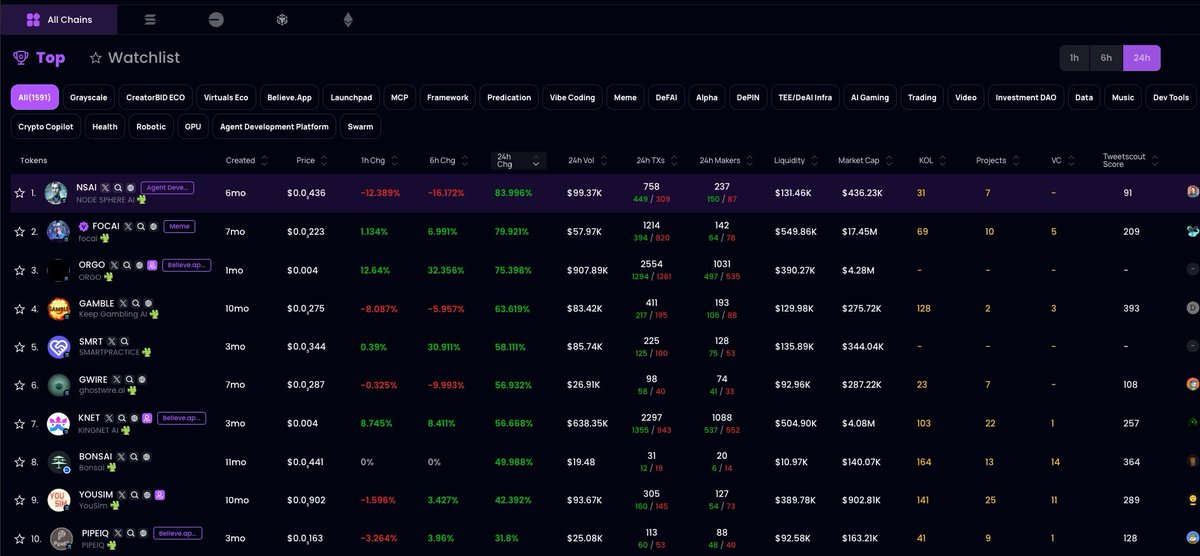
Task: Click the purple launchpad icon next to KNET
Action: tap(146, 419)
